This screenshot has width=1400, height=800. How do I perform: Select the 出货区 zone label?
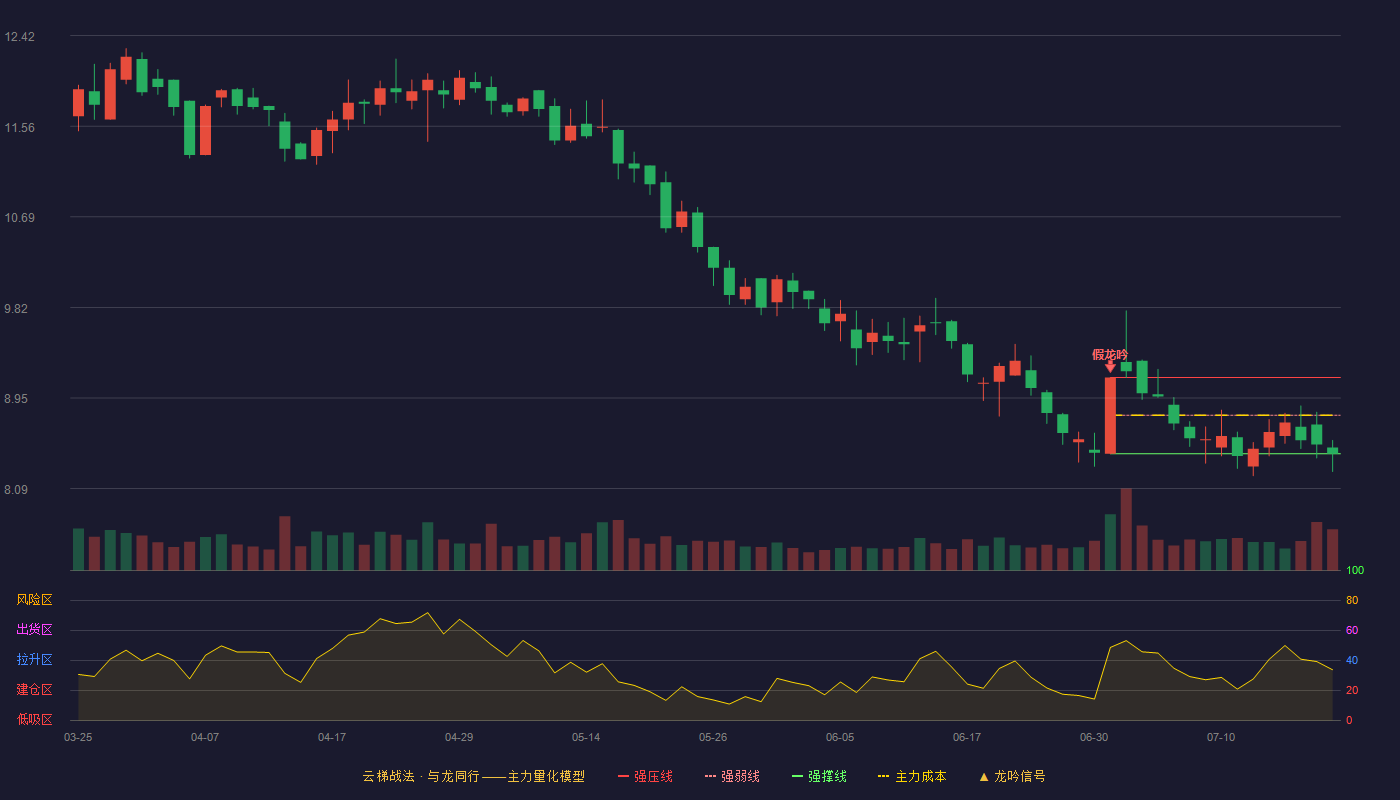point(34,630)
